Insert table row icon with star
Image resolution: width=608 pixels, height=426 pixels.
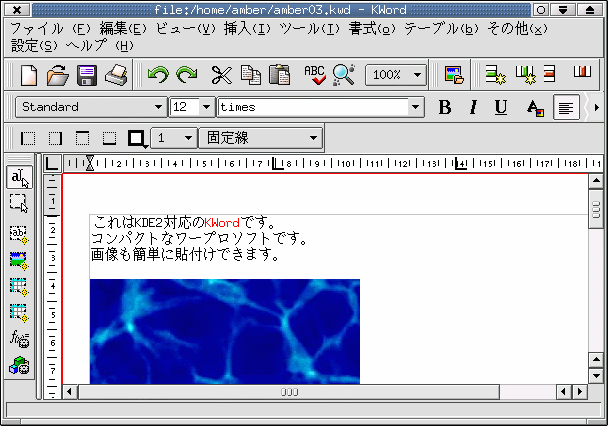(x=495, y=75)
